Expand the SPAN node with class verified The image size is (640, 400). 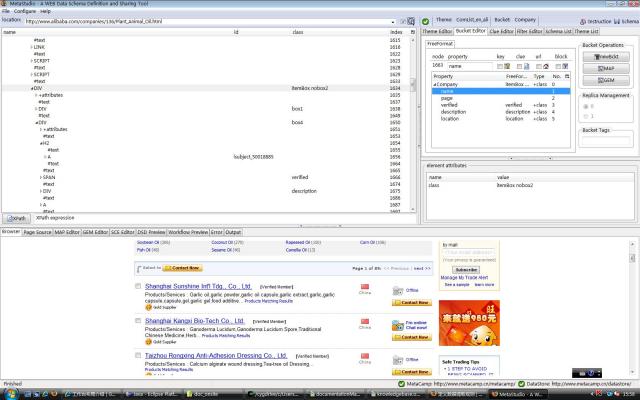pos(41,178)
